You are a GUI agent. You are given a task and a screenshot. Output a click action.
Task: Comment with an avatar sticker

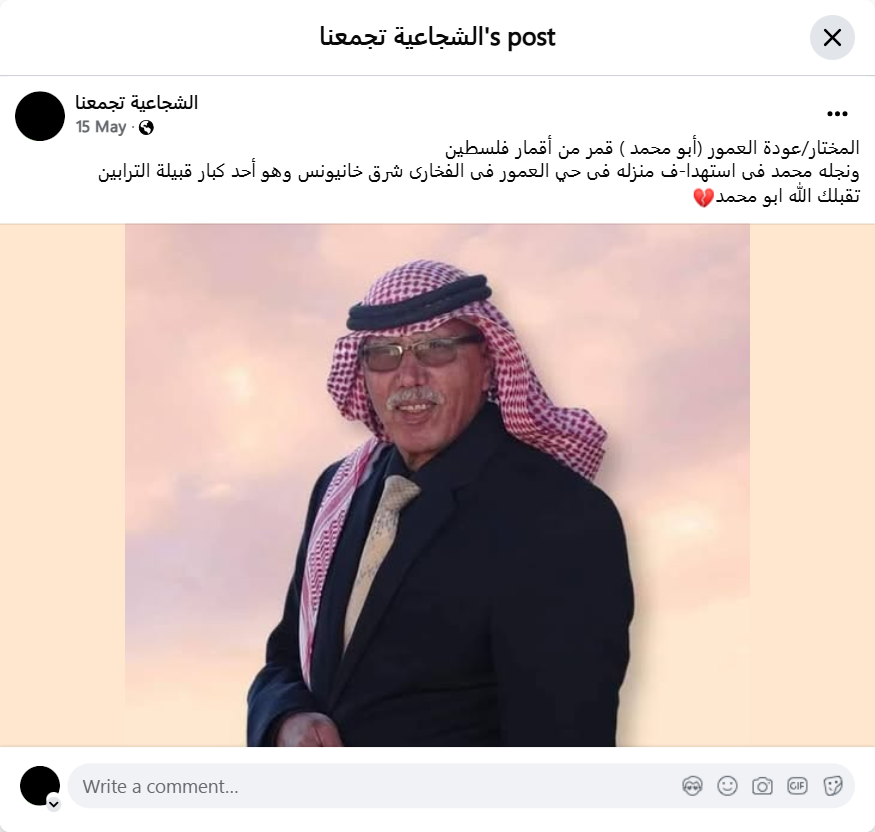click(x=692, y=786)
